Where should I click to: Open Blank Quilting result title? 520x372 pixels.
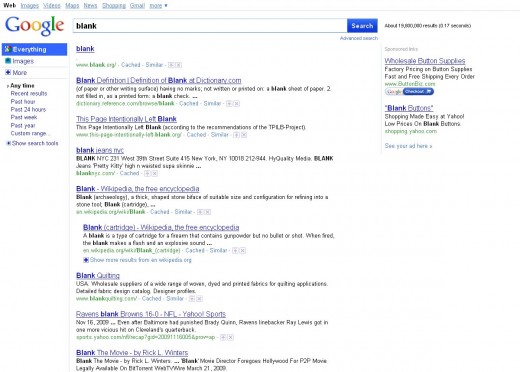pyautogui.click(x=98, y=276)
